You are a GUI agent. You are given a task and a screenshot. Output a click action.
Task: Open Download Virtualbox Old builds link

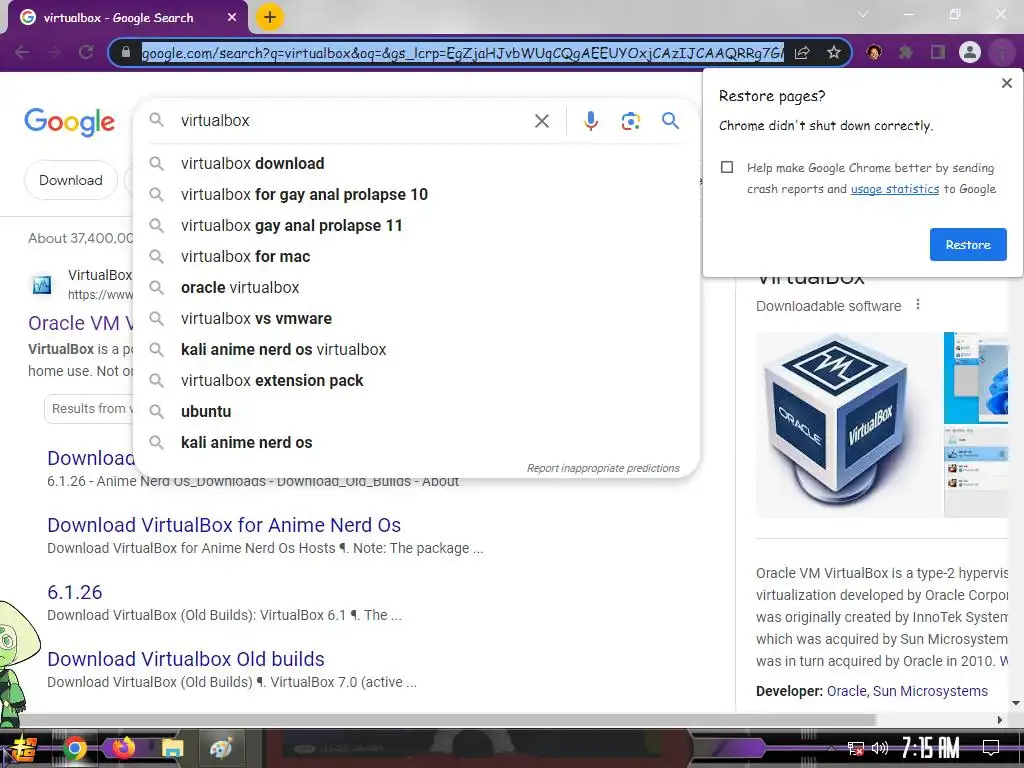coord(185,659)
